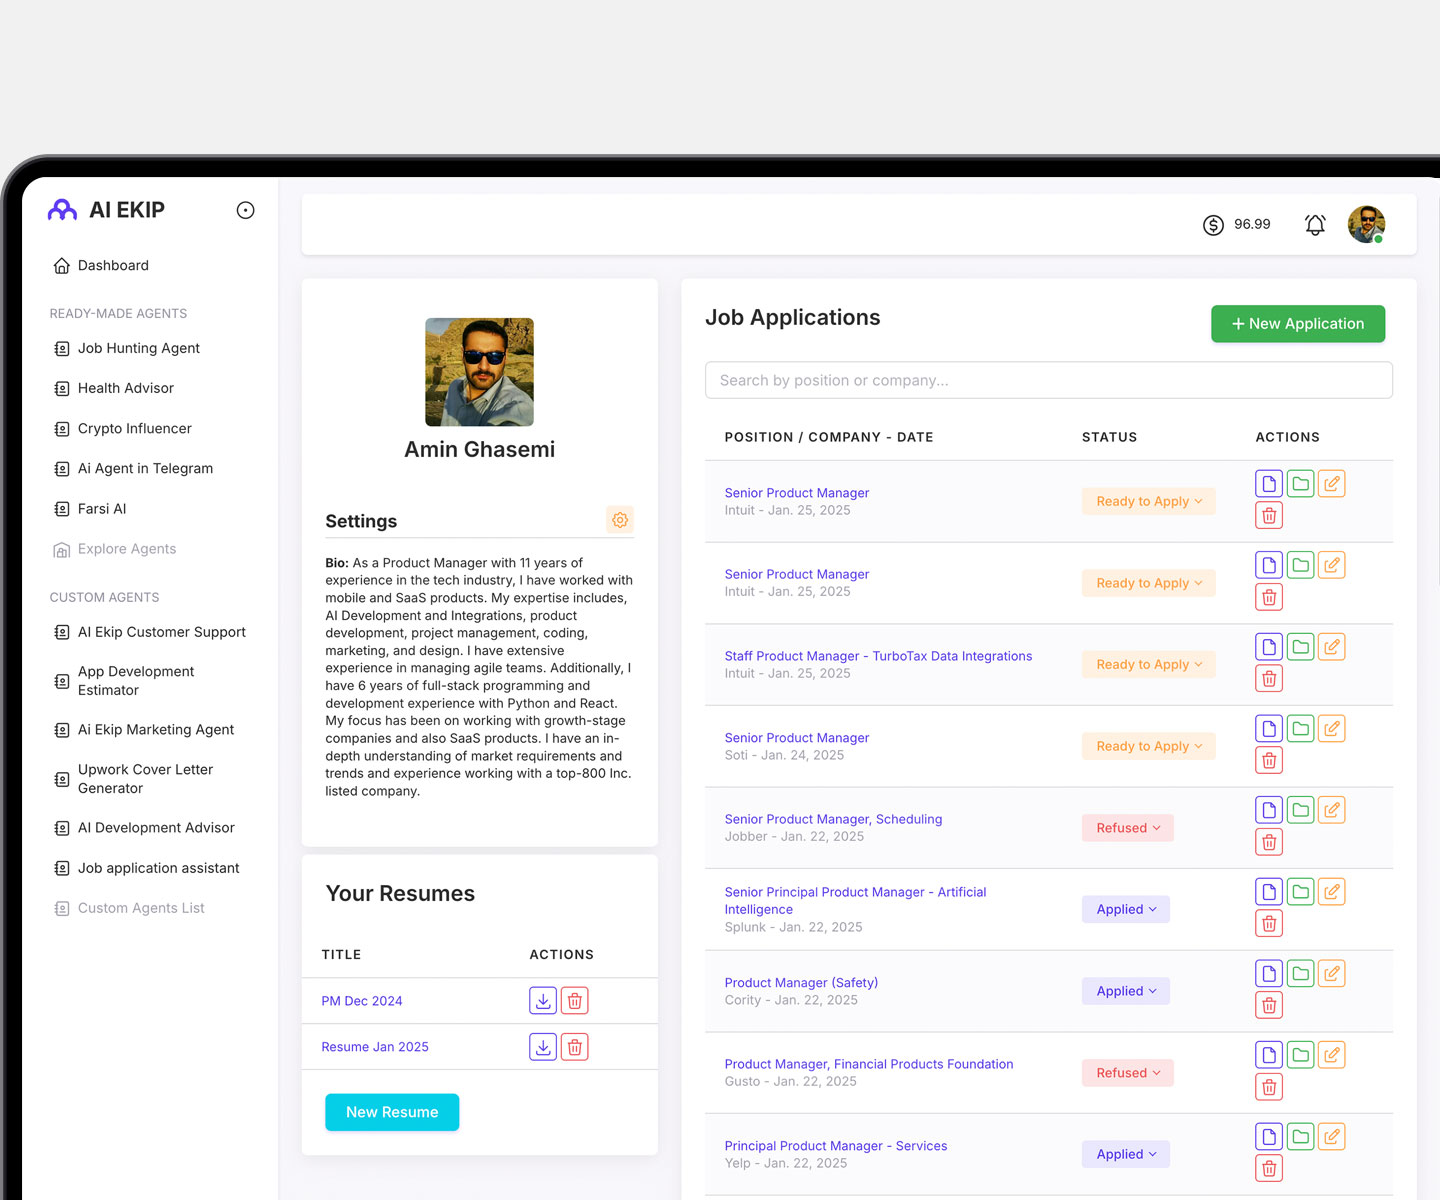The image size is (1440, 1200).
Task: Toggle the sidebar collapse circle button
Action: click(245, 210)
